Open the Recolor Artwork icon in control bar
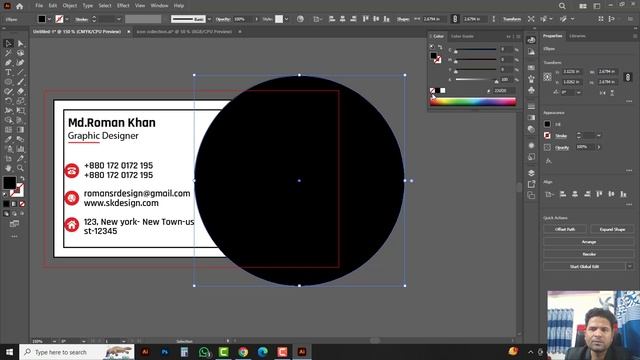The height and width of the screenshot is (360, 640). tap(300, 19)
